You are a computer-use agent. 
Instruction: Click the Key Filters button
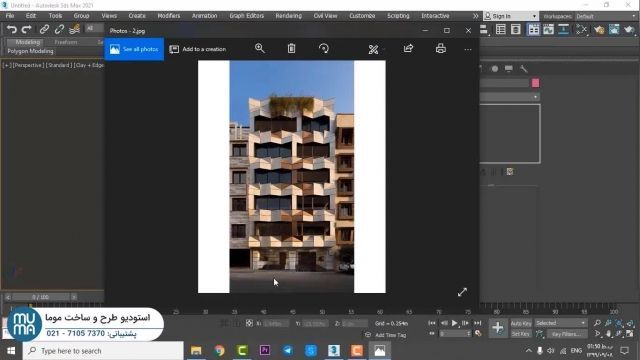(x=567, y=334)
